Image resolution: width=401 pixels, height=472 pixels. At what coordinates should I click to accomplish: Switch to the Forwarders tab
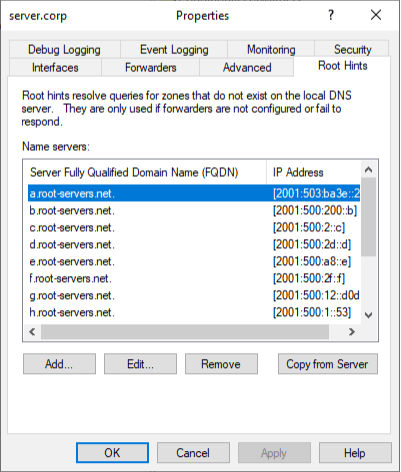(150, 67)
